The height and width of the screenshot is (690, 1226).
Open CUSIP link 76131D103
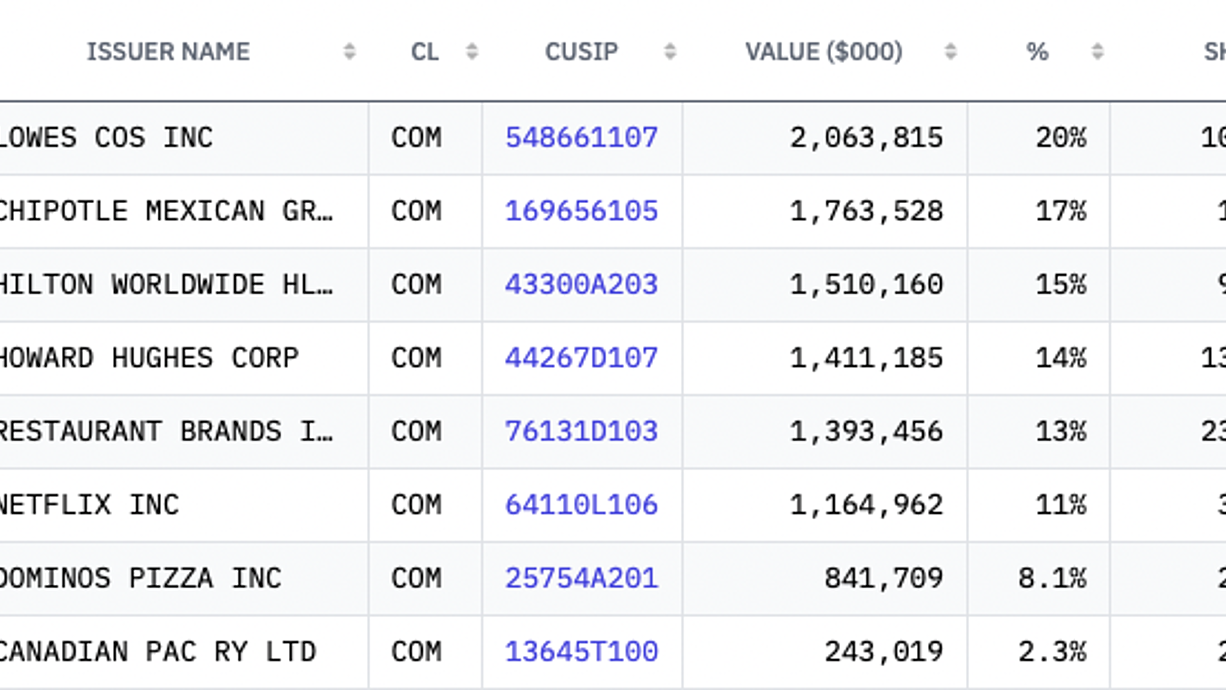click(582, 432)
